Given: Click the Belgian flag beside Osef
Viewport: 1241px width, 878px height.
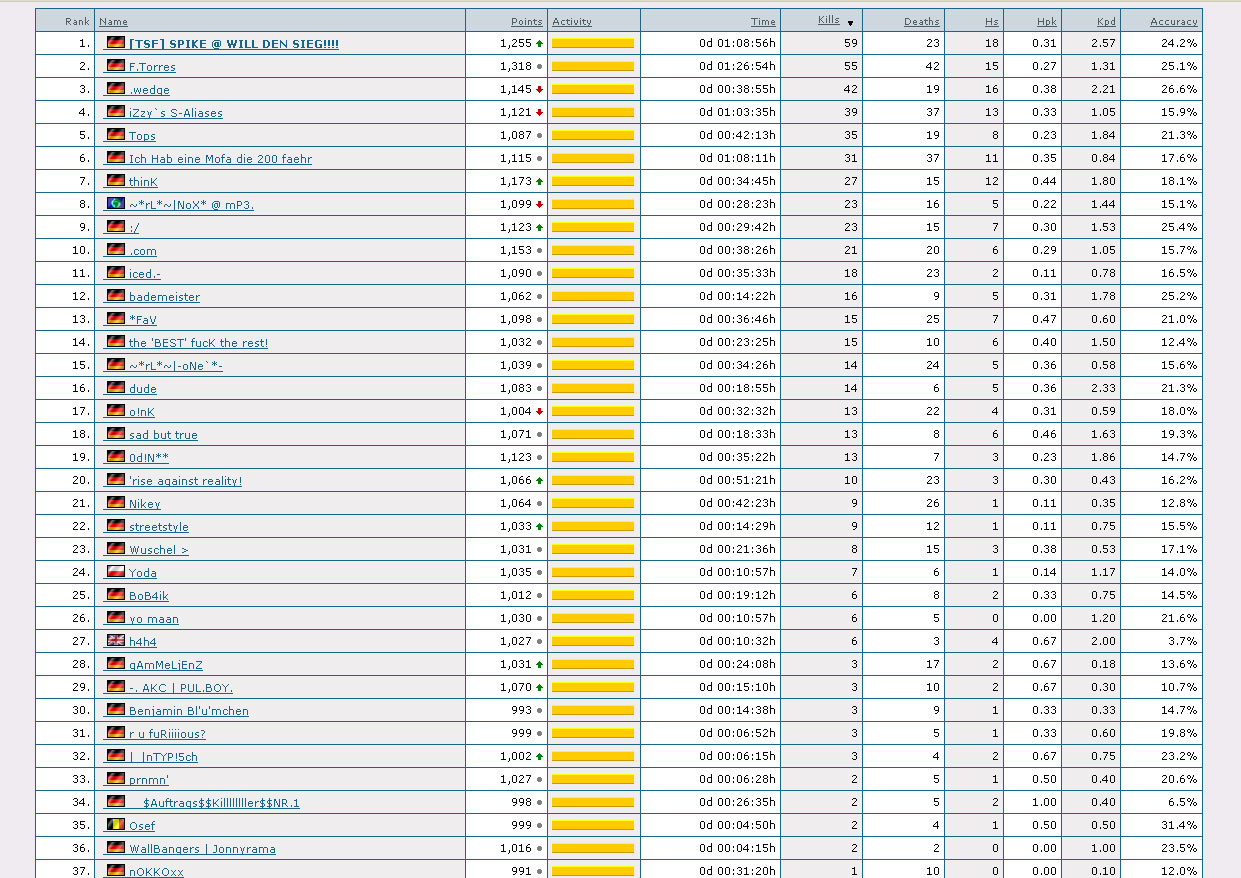Looking at the screenshot, I should (x=115, y=825).
